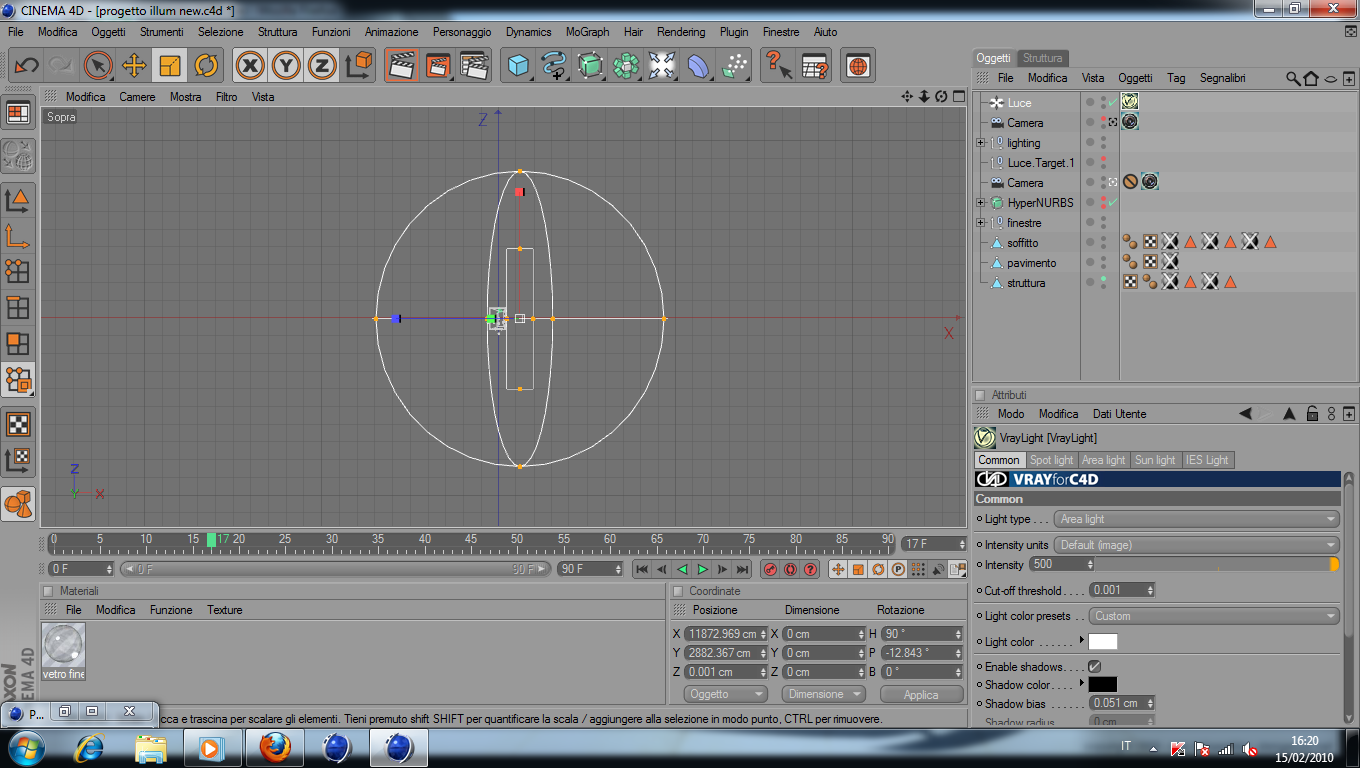
Task: Click the Undo arrow icon
Action: [26, 66]
